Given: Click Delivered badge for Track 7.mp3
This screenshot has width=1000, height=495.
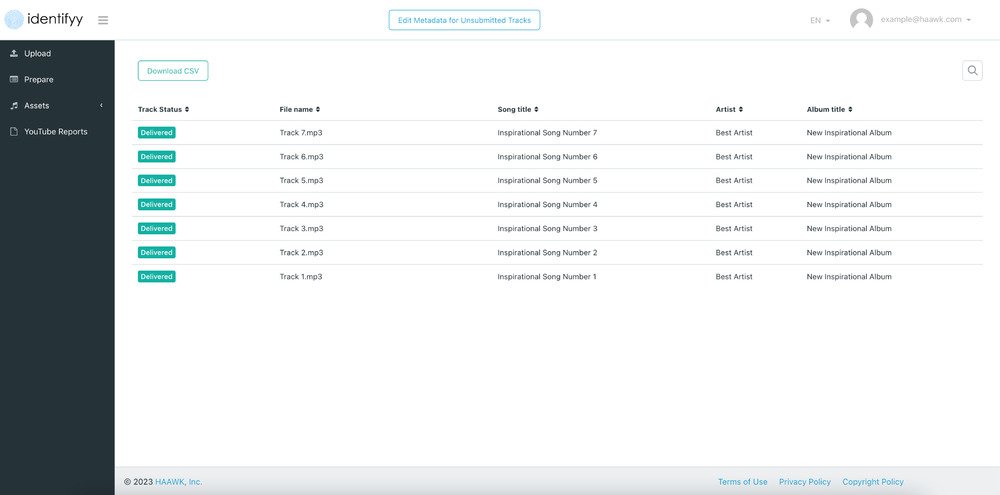Looking at the screenshot, I should [156, 133].
